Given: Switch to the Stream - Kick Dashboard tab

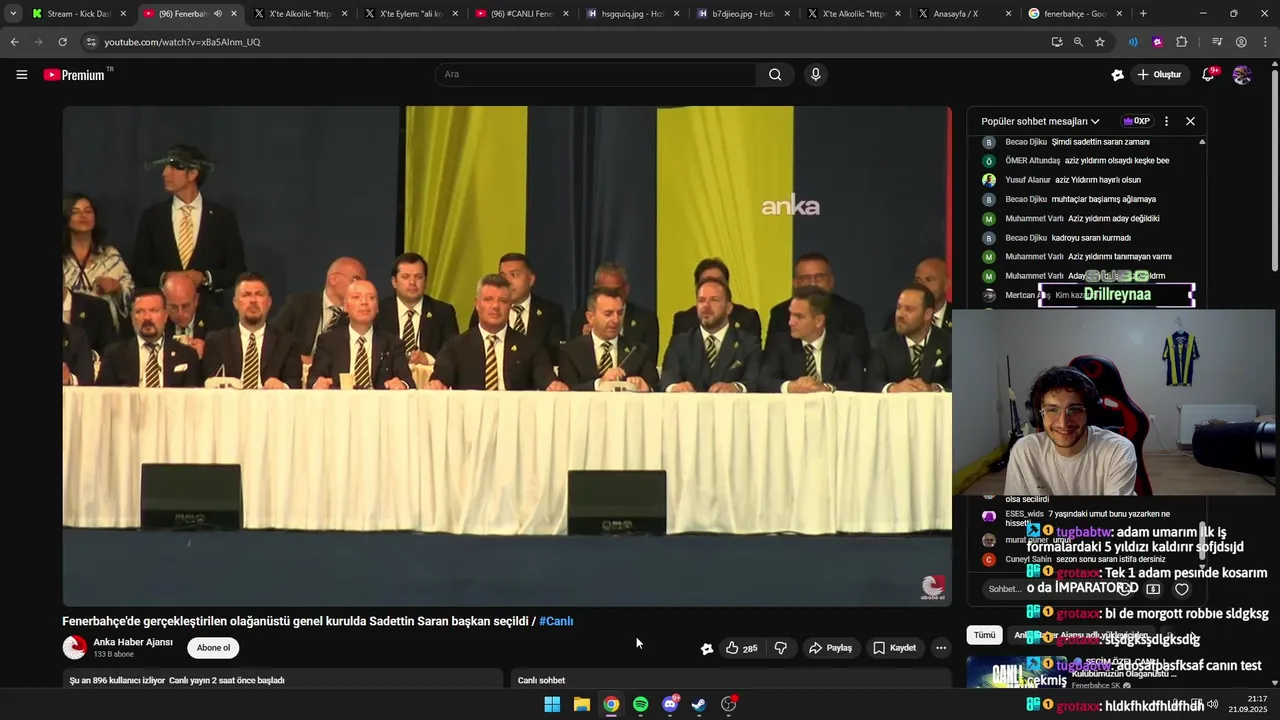Looking at the screenshot, I should [x=78, y=14].
